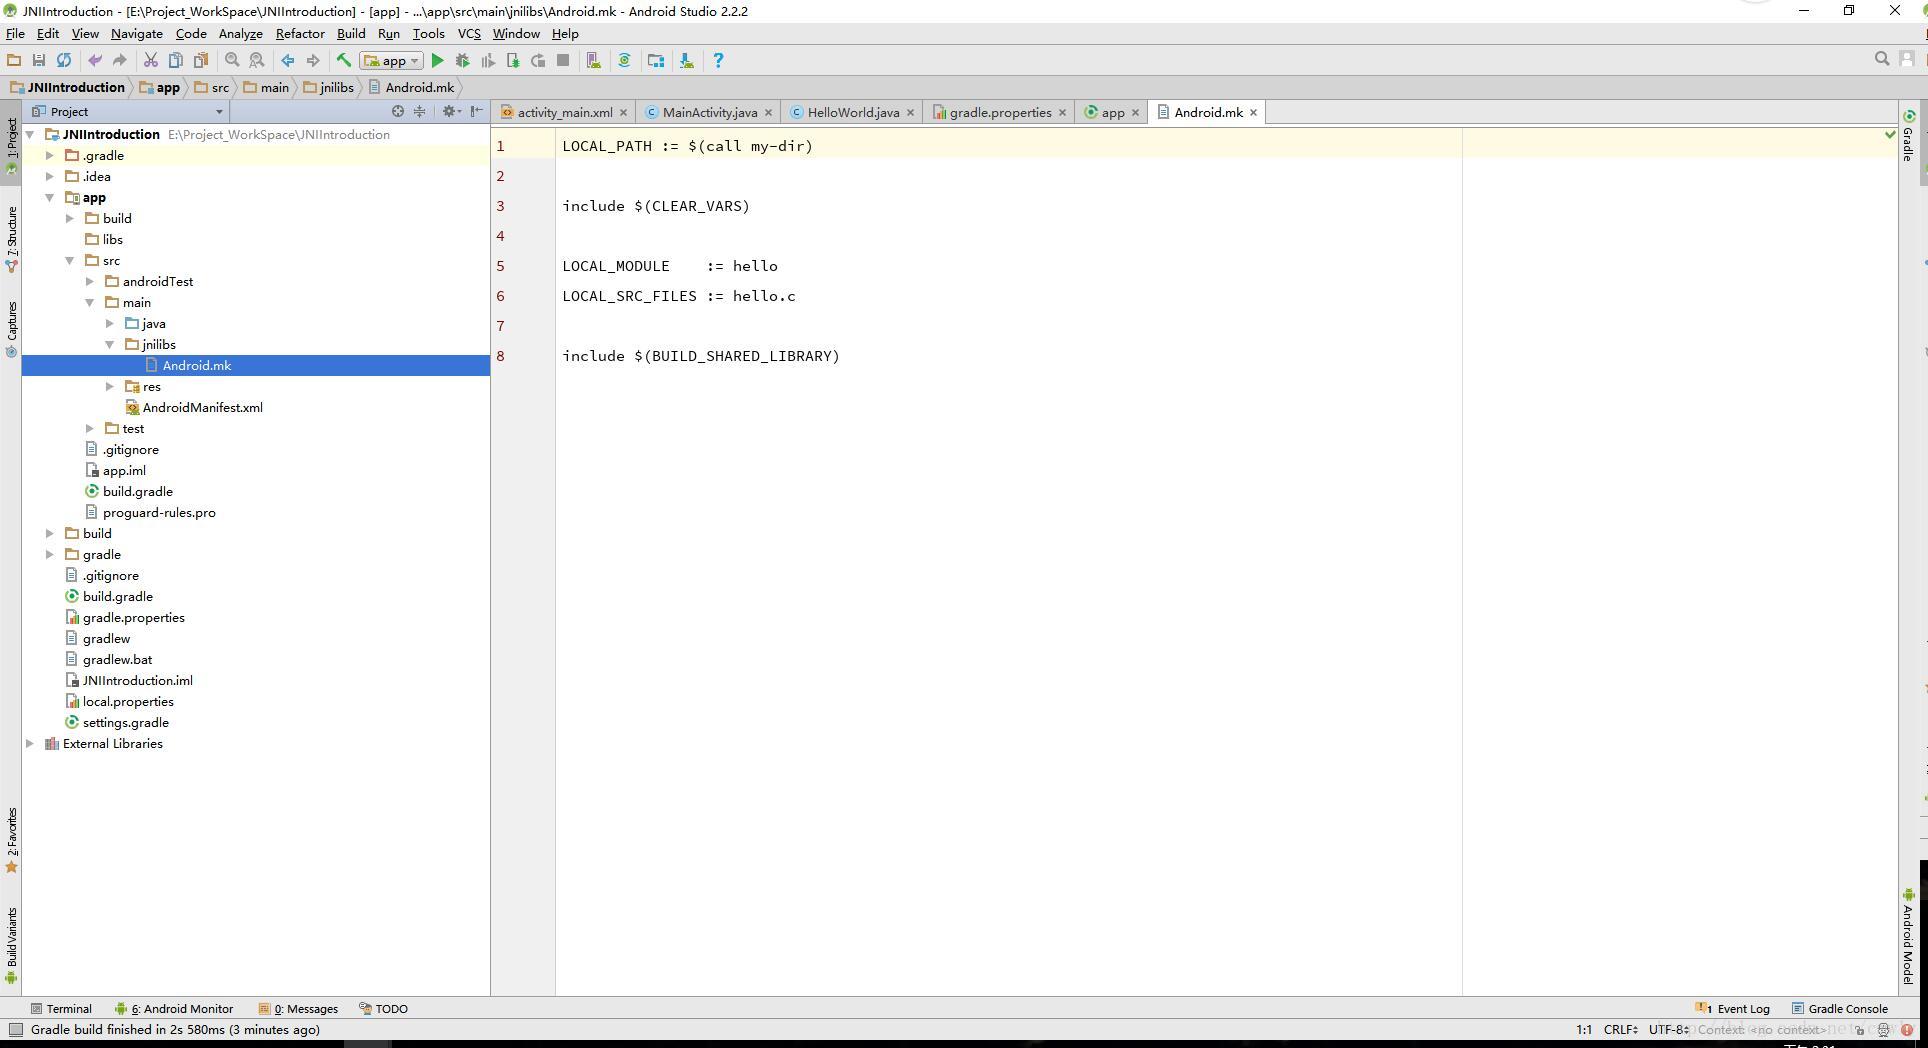1928x1048 pixels.
Task: Click the Debug app bug icon
Action: [x=462, y=60]
